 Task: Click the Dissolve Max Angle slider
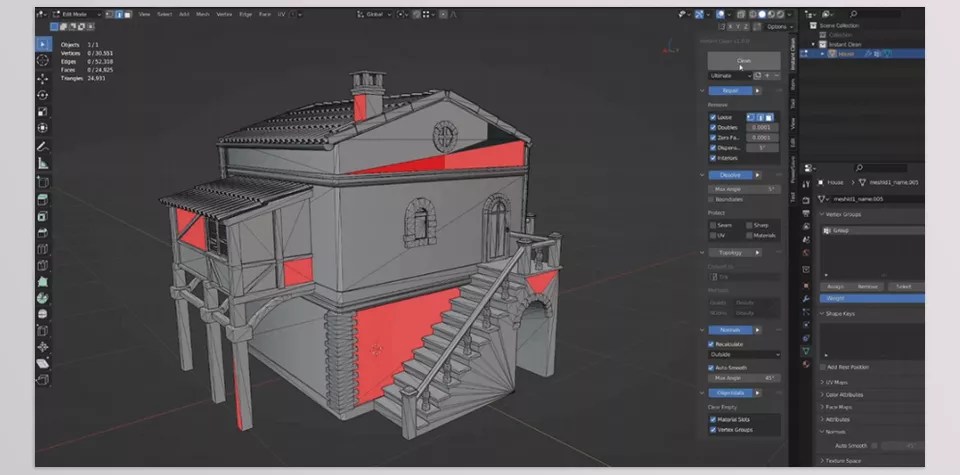744,189
